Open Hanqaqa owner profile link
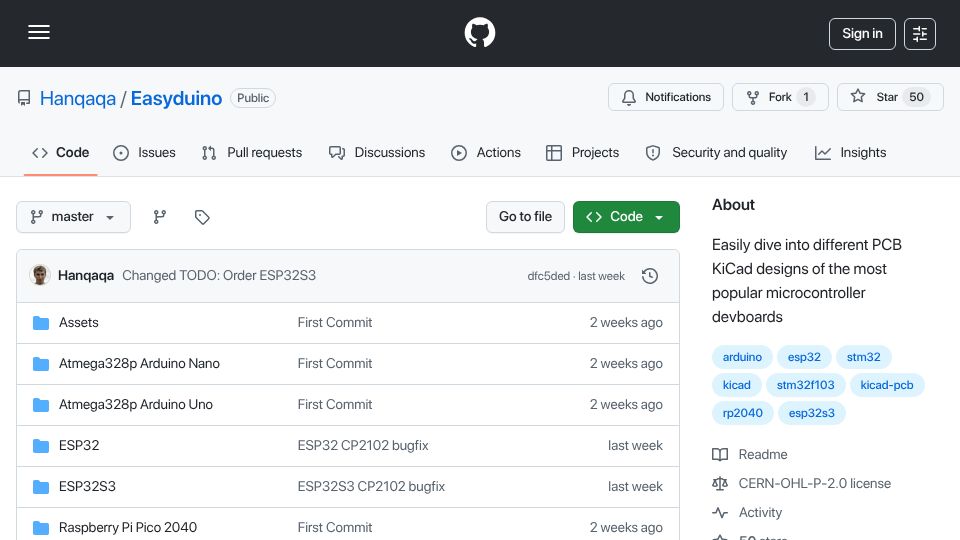960x540 pixels. [x=78, y=98]
